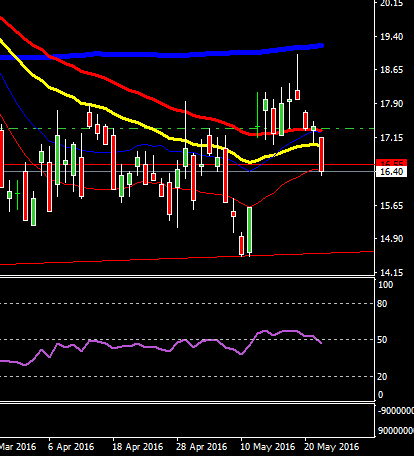
Task: Click the latest large red candle
Action: (322, 154)
